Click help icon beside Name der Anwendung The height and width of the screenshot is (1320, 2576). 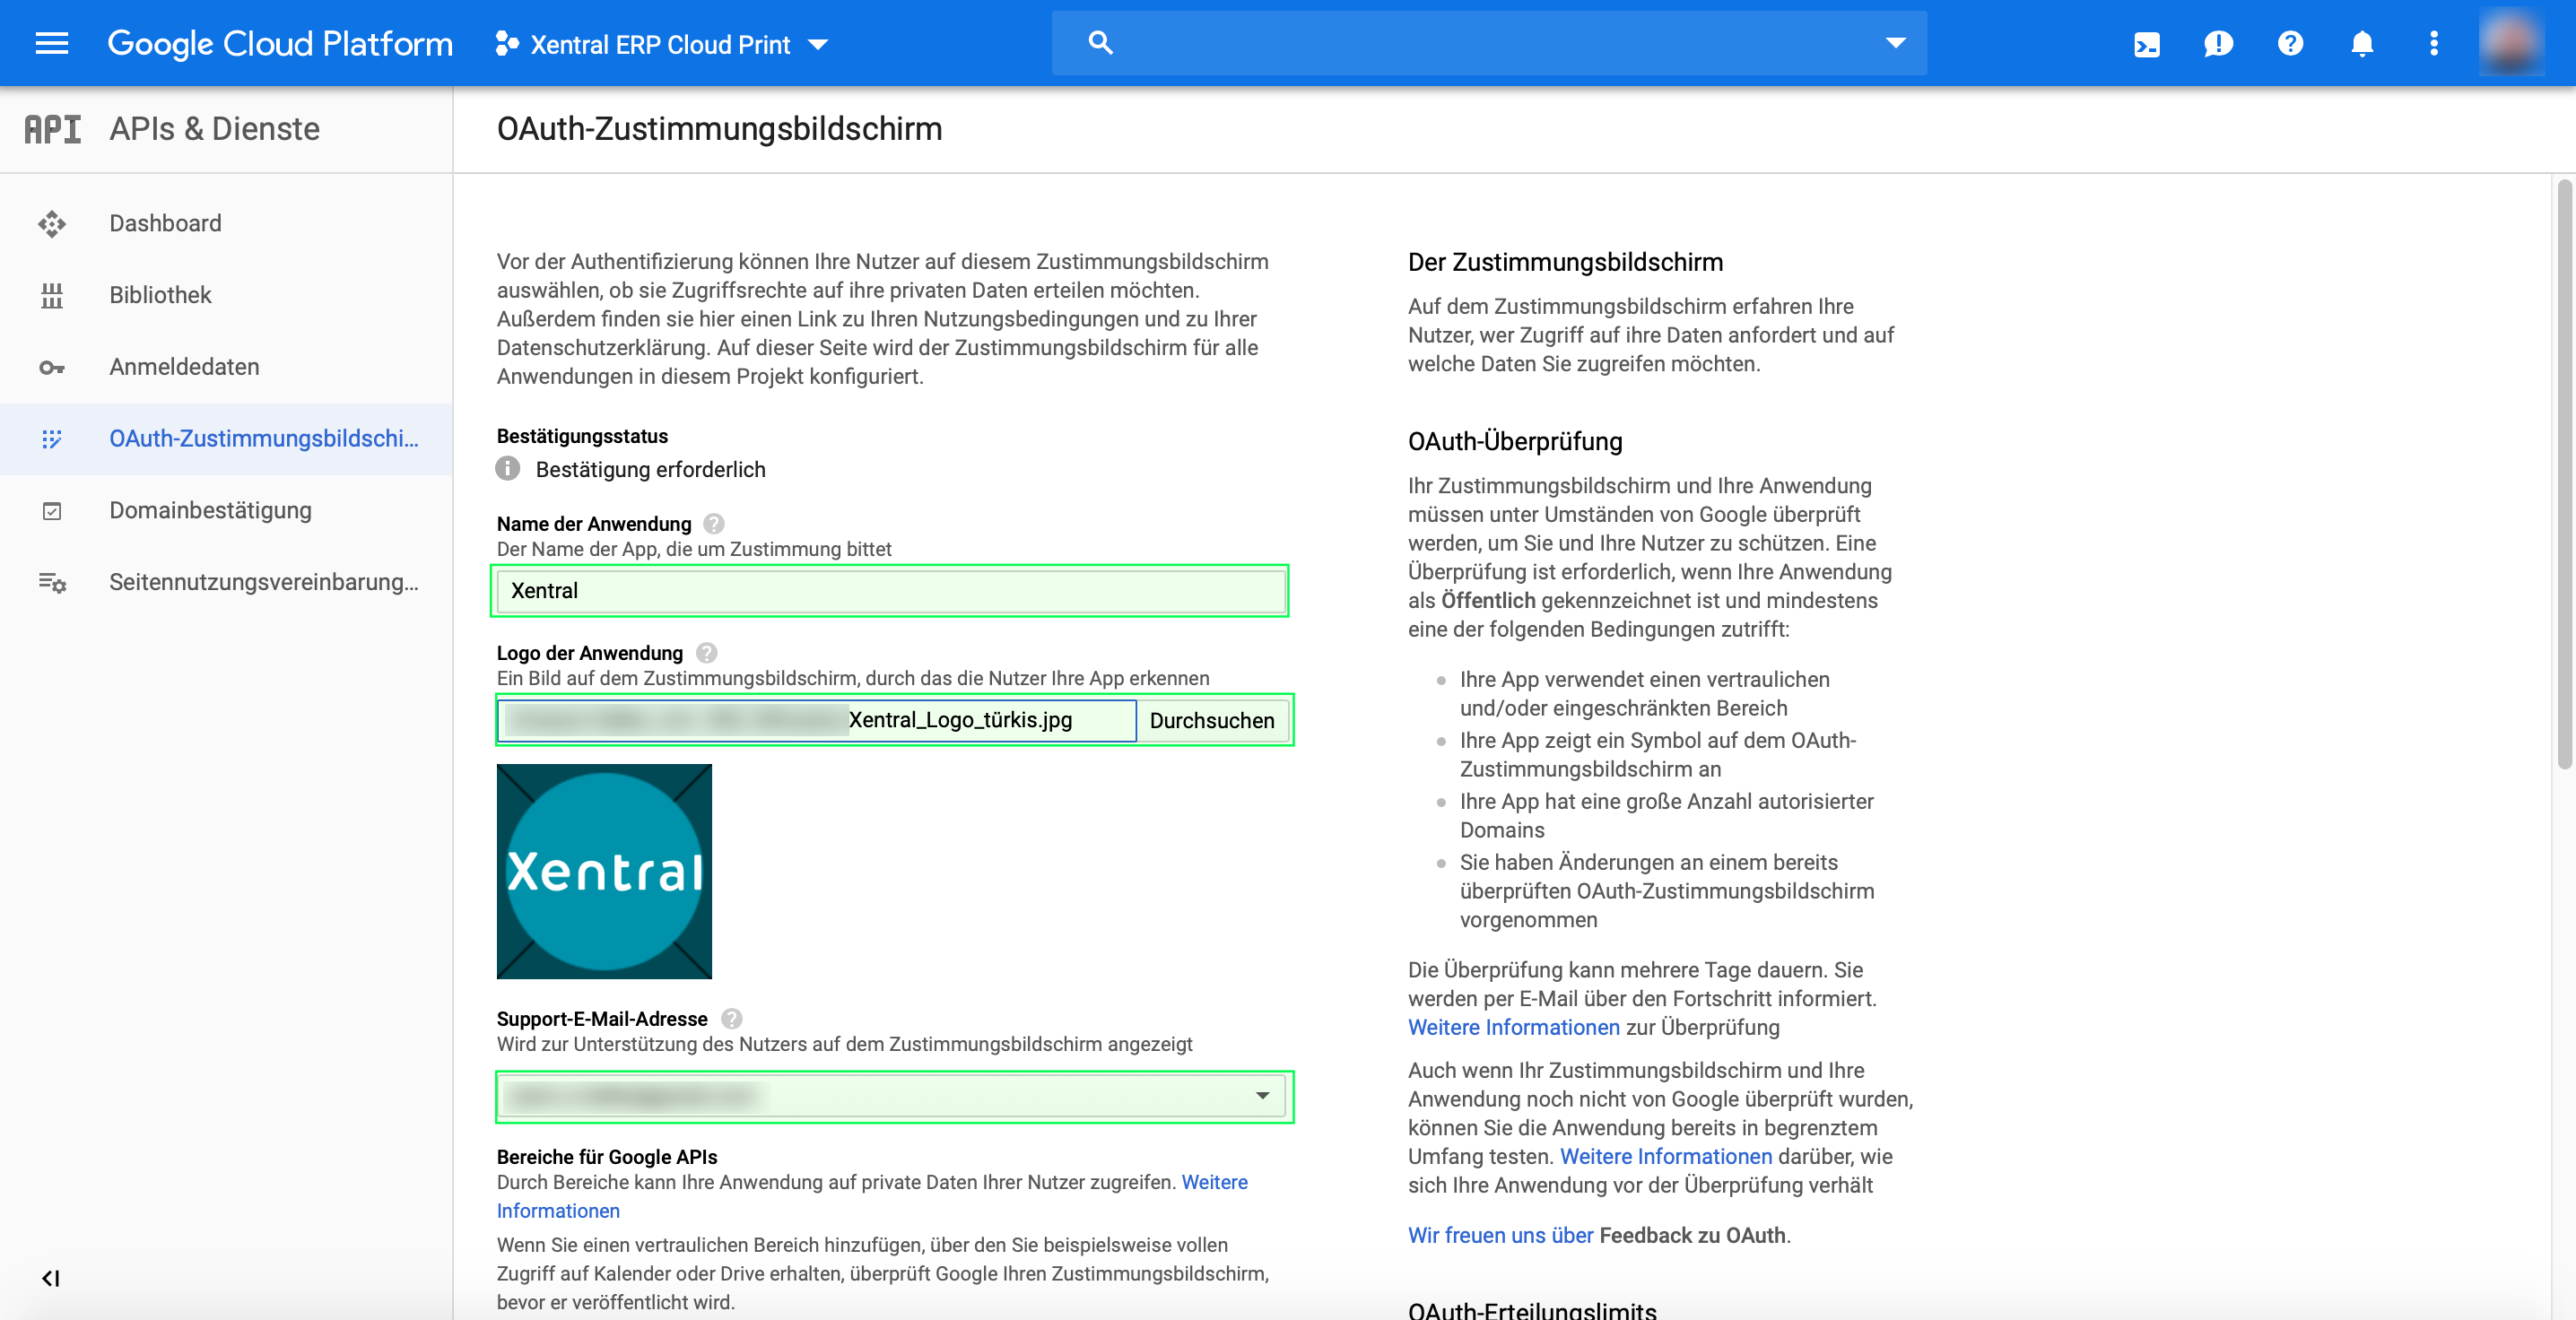[714, 524]
